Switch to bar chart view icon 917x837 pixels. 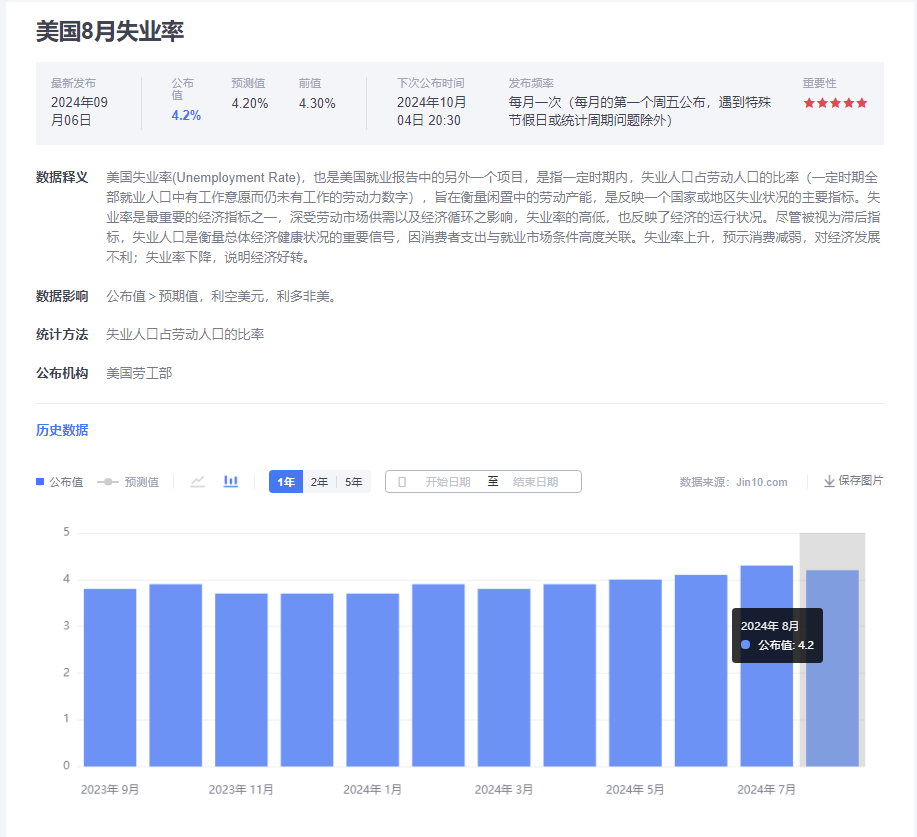(231, 482)
